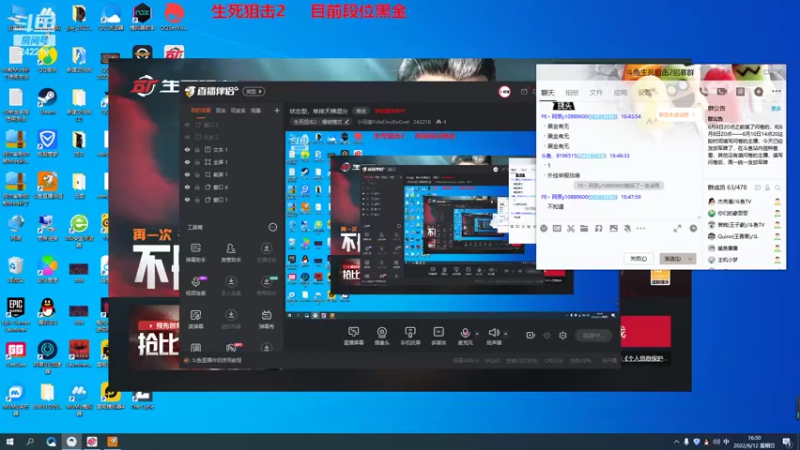Viewport: 800px width, 450px height.
Task: Add 摄像头 camera source
Action: (x=382, y=336)
